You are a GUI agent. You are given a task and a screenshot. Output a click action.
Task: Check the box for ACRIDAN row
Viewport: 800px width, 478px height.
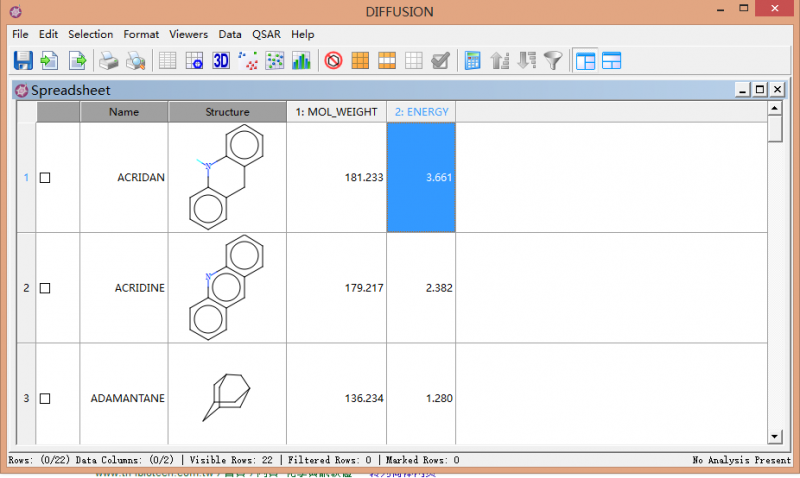tap(45, 178)
